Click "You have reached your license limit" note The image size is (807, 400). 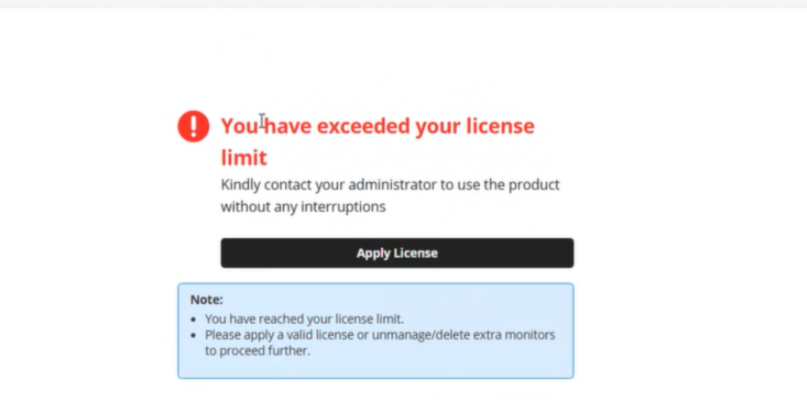(304, 319)
